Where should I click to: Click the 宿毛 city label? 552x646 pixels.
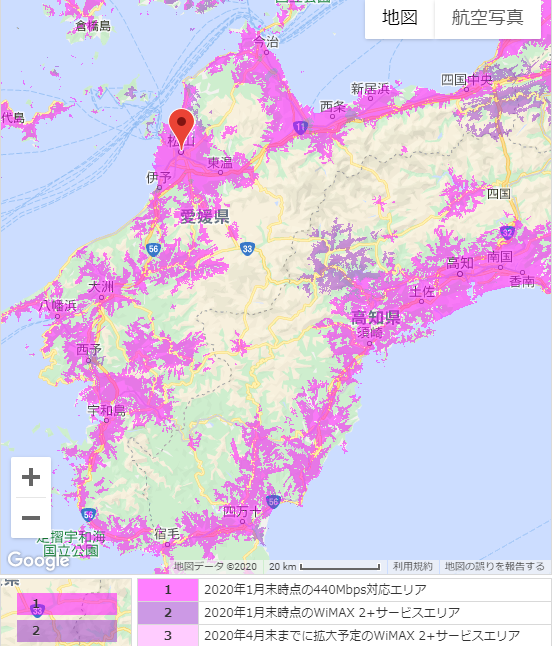(167, 534)
